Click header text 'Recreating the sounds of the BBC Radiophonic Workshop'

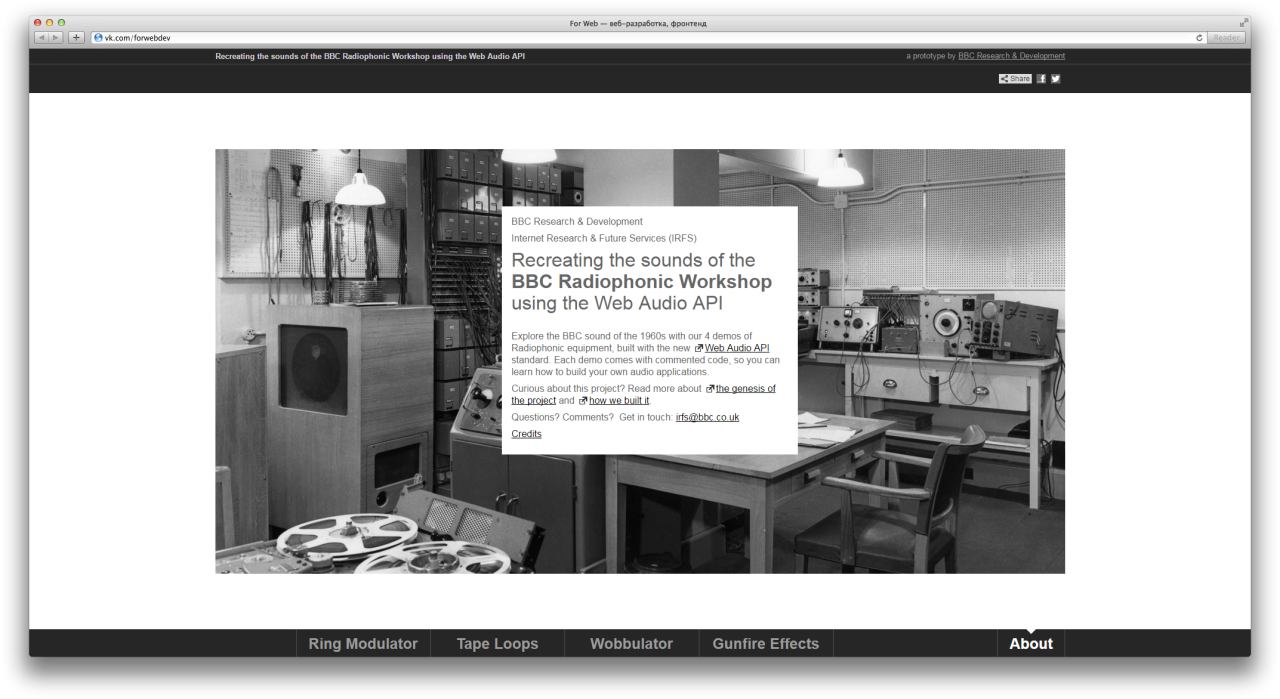370,56
